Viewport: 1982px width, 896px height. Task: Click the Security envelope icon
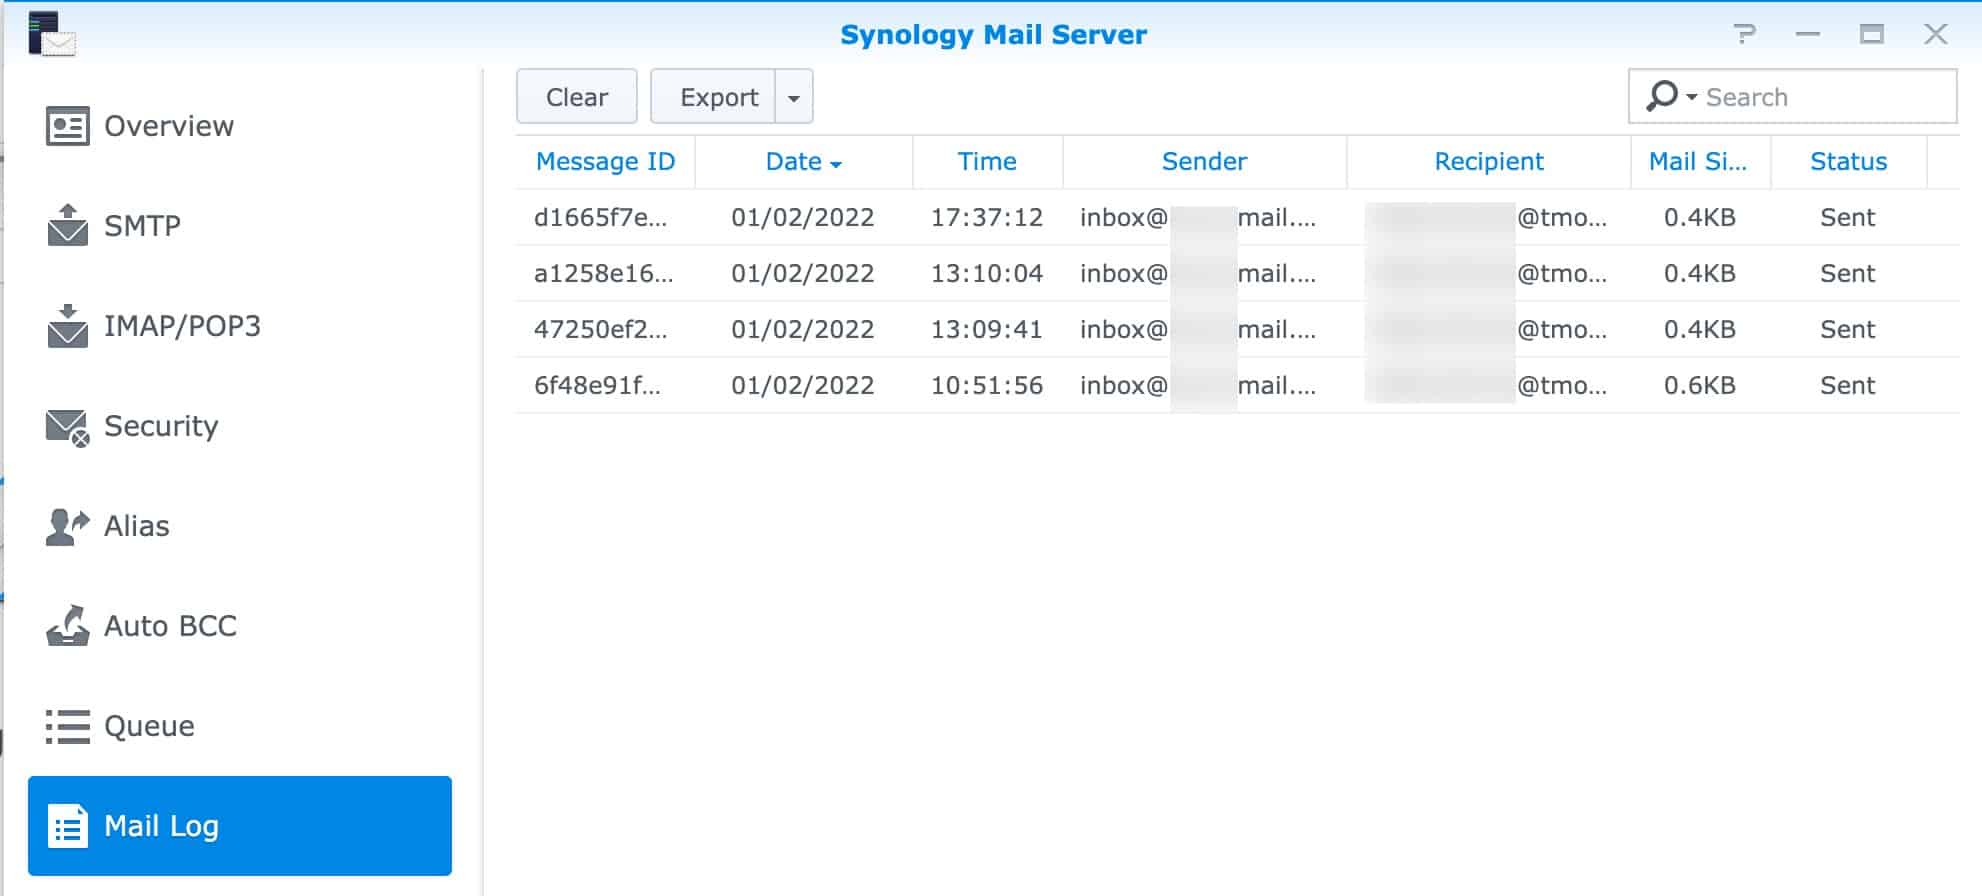pos(67,427)
